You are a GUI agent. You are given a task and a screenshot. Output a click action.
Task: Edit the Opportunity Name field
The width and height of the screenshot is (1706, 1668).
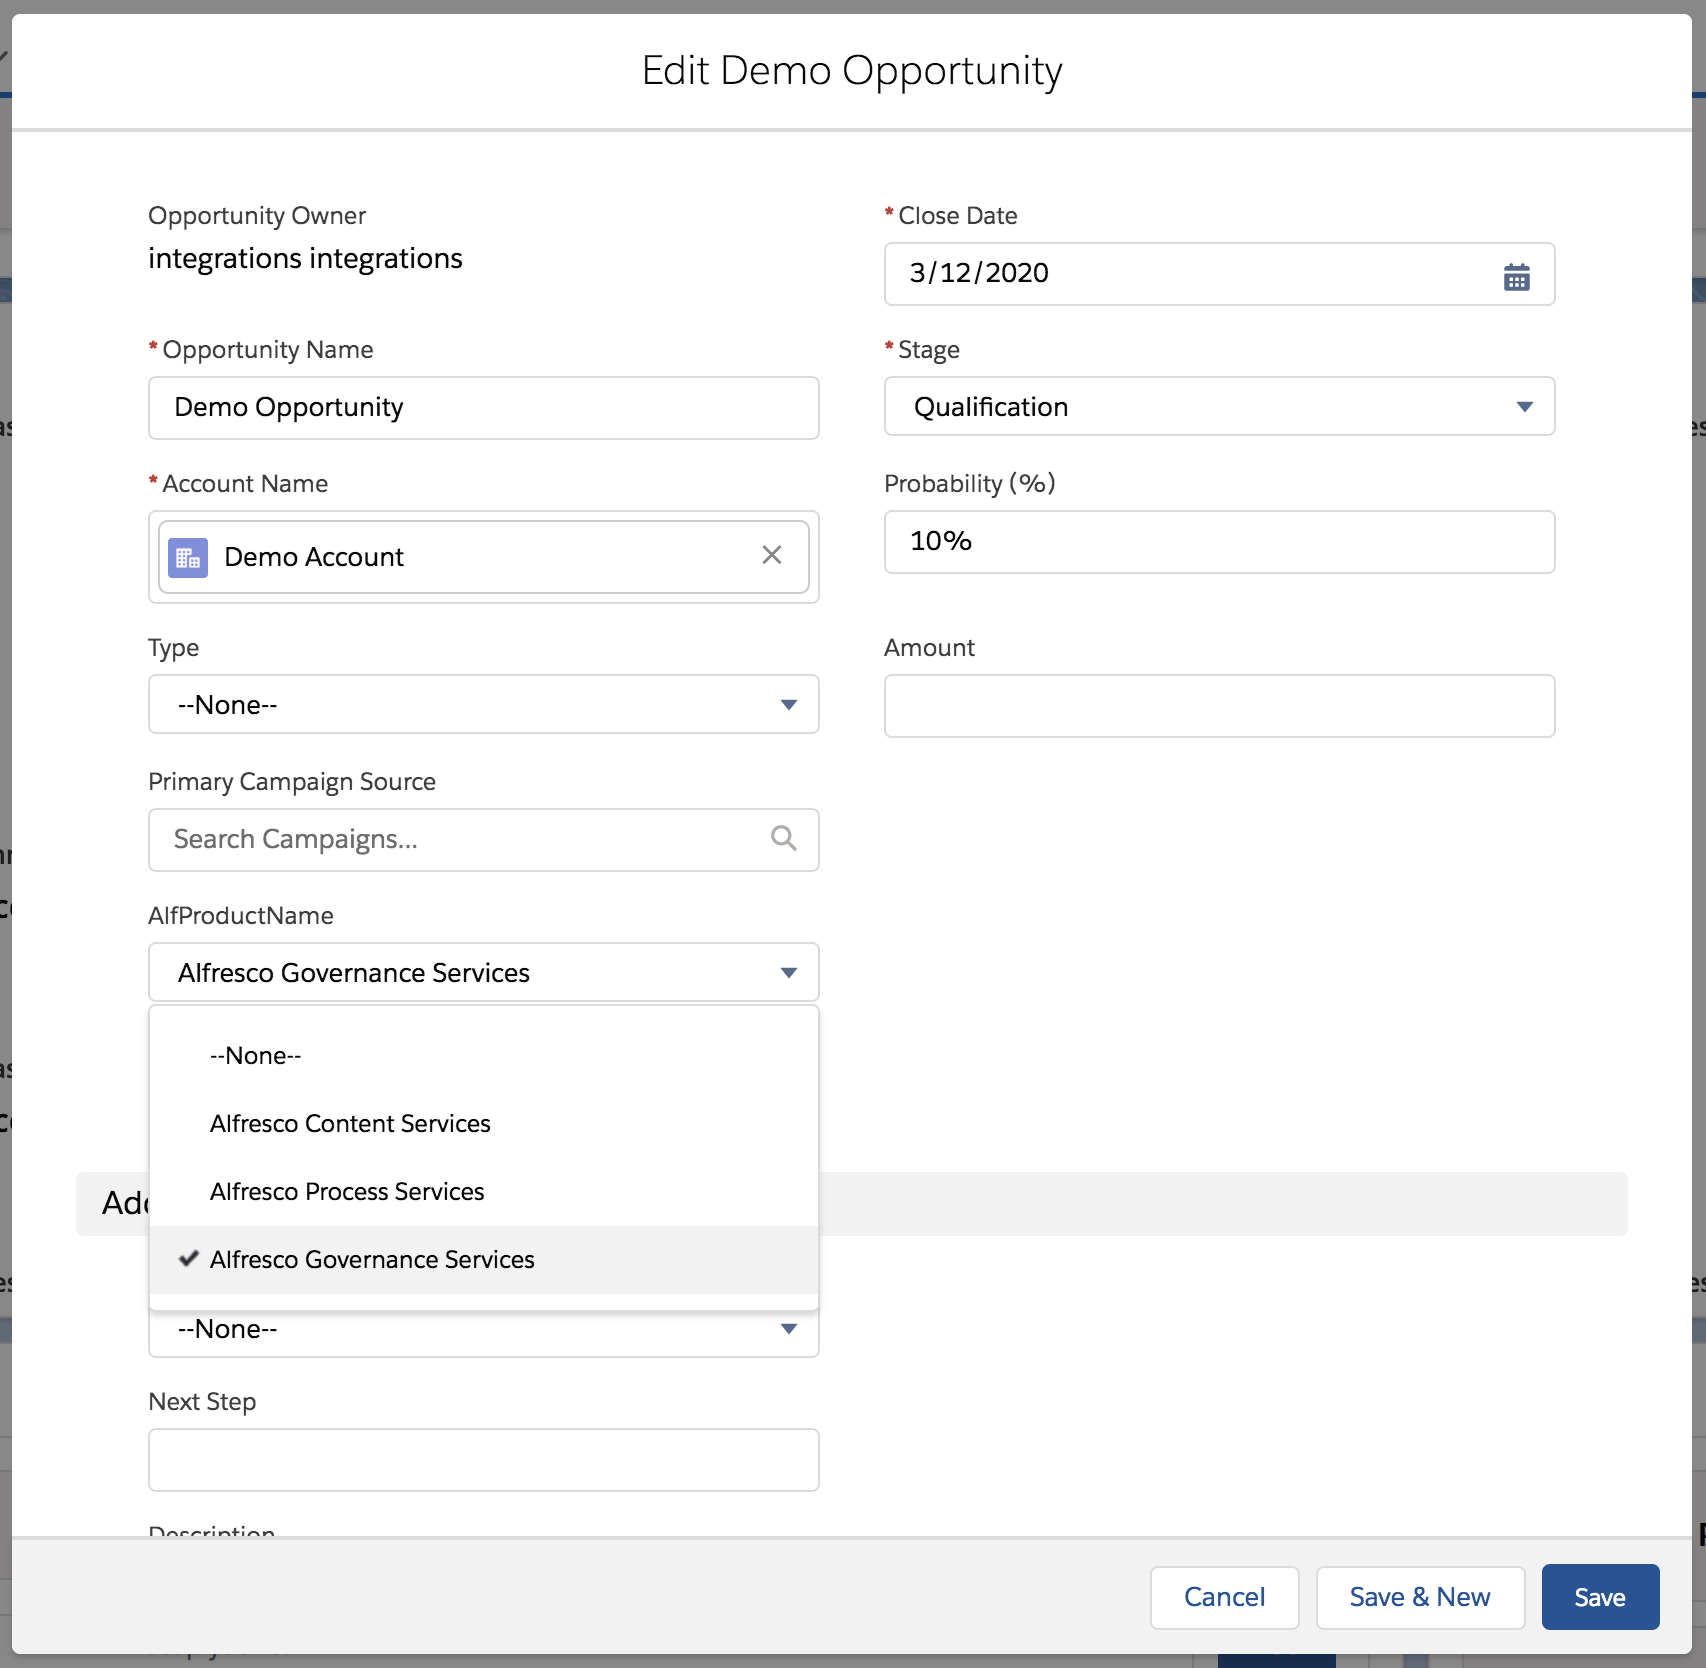(x=483, y=407)
